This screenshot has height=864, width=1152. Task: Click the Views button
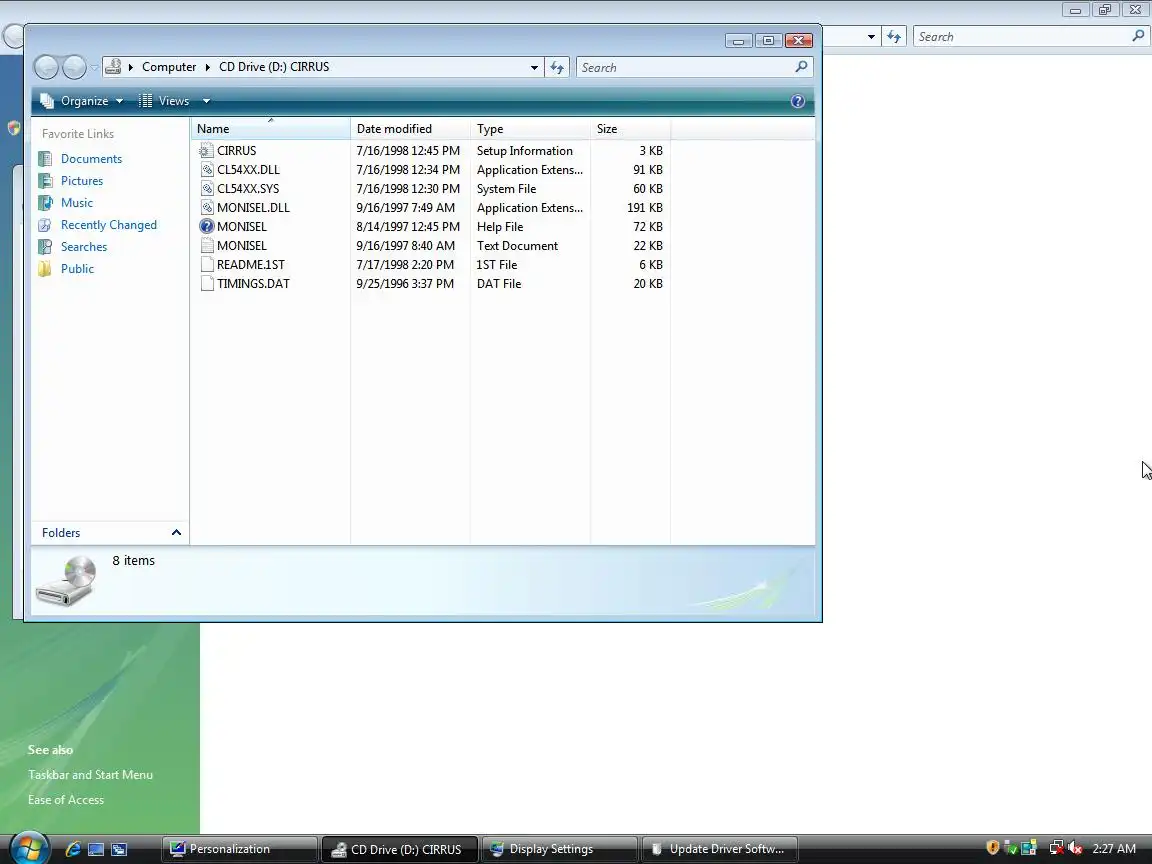pos(165,101)
